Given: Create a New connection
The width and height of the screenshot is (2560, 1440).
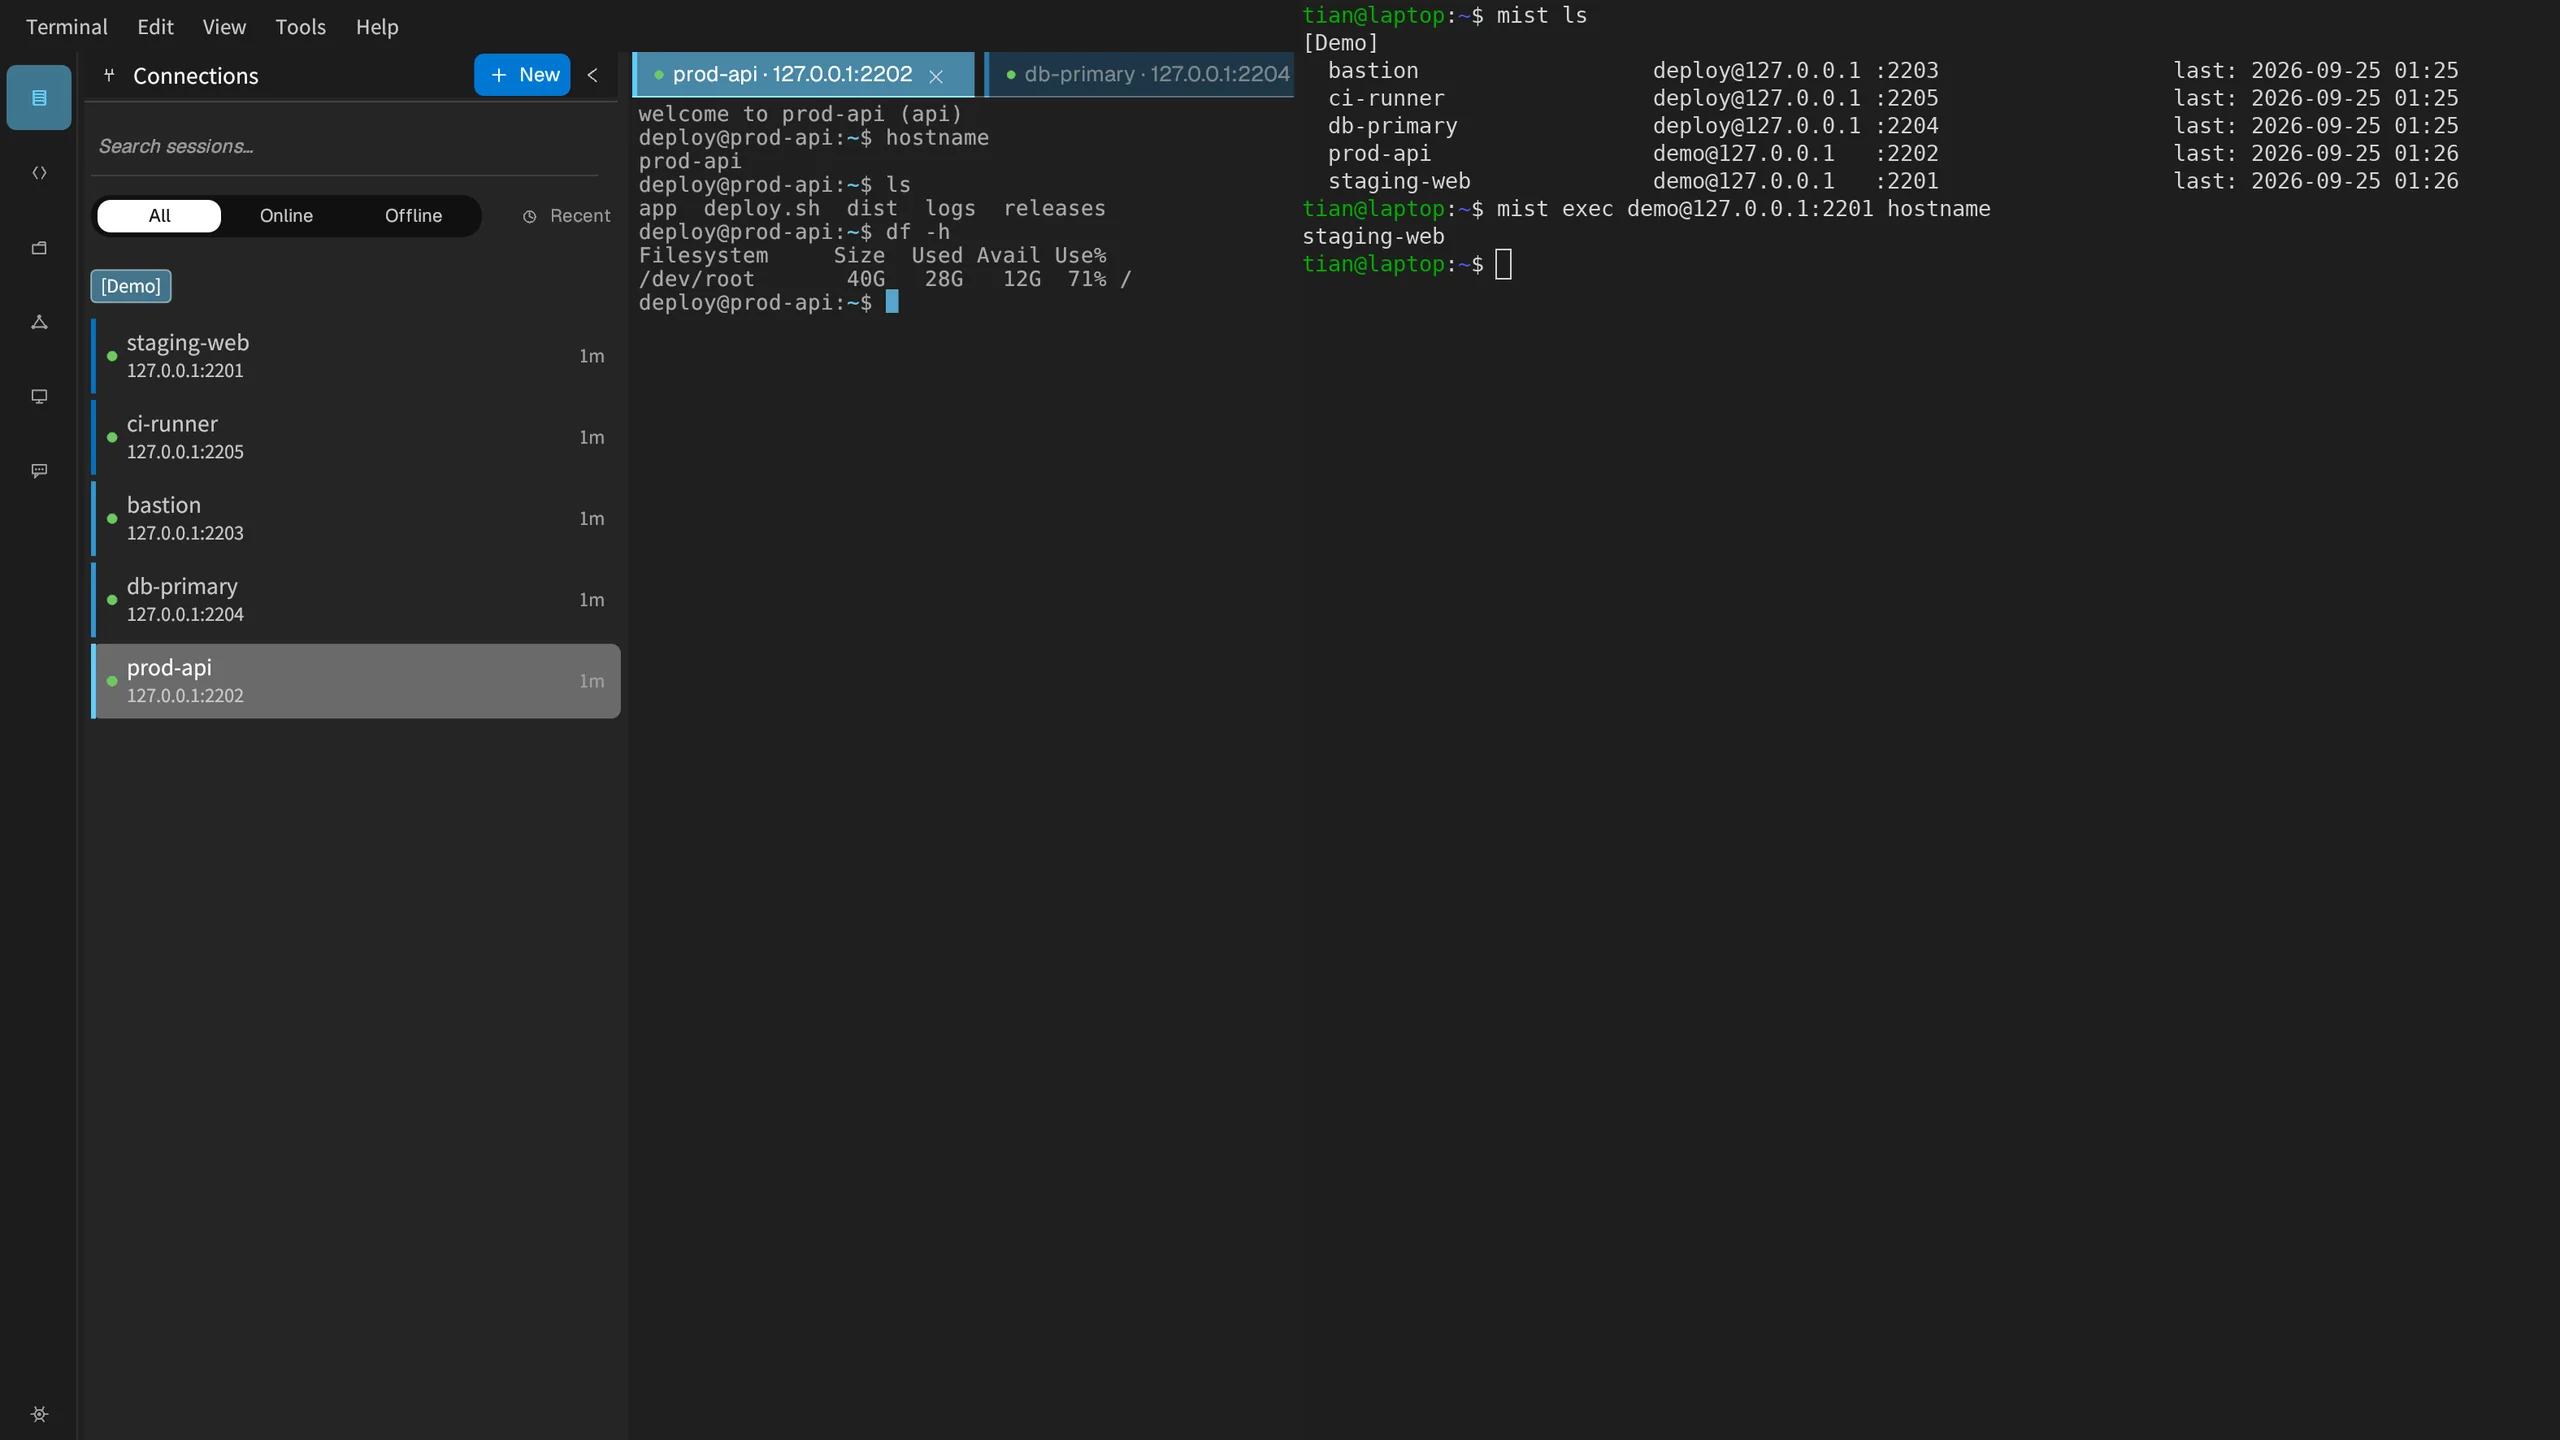Looking at the screenshot, I should click(x=522, y=75).
